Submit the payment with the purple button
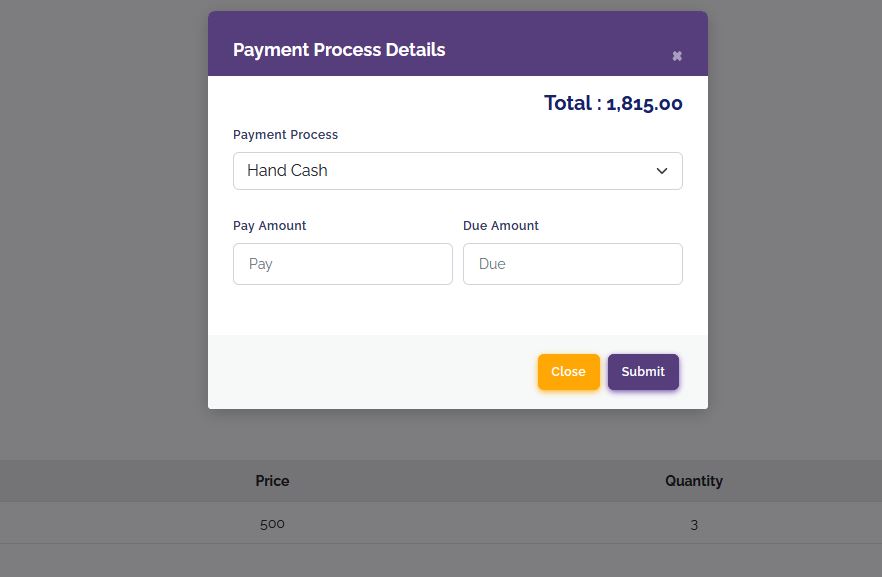Viewport: 882px width, 577px height. (643, 372)
